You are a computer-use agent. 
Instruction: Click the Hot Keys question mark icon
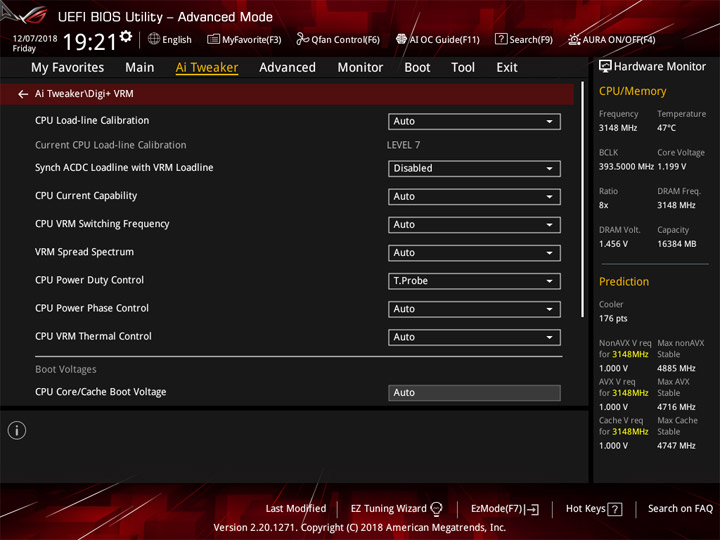(x=615, y=509)
